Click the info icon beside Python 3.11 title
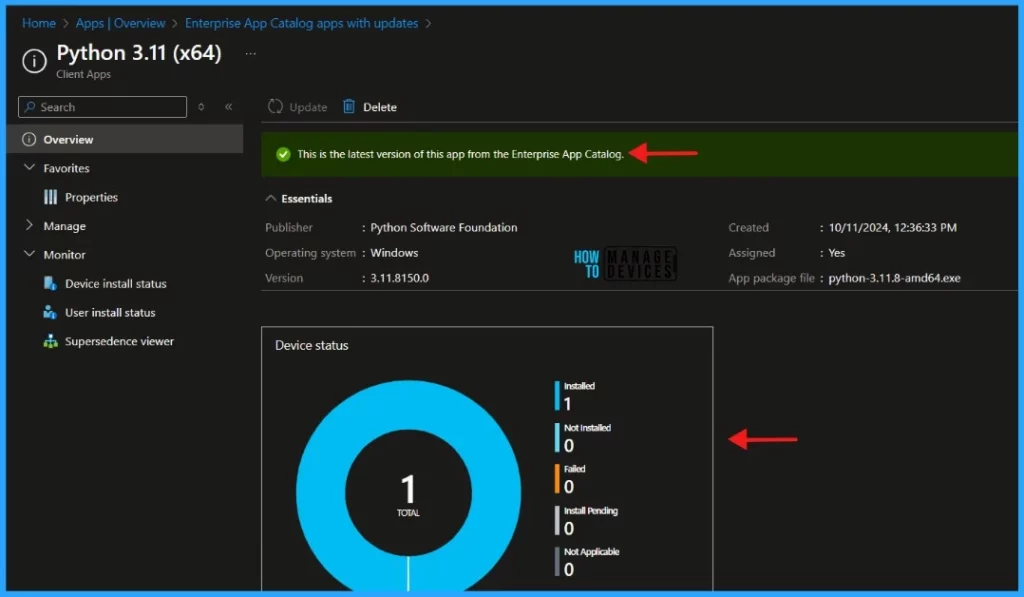 click(34, 61)
